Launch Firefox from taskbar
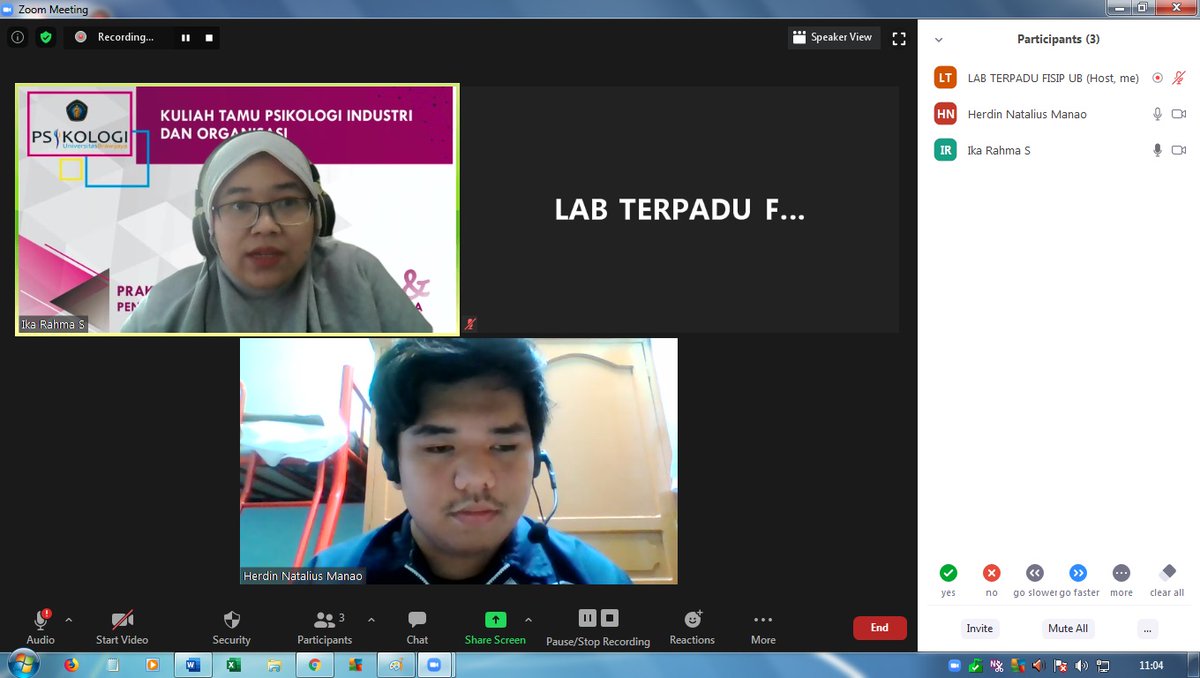 71,664
